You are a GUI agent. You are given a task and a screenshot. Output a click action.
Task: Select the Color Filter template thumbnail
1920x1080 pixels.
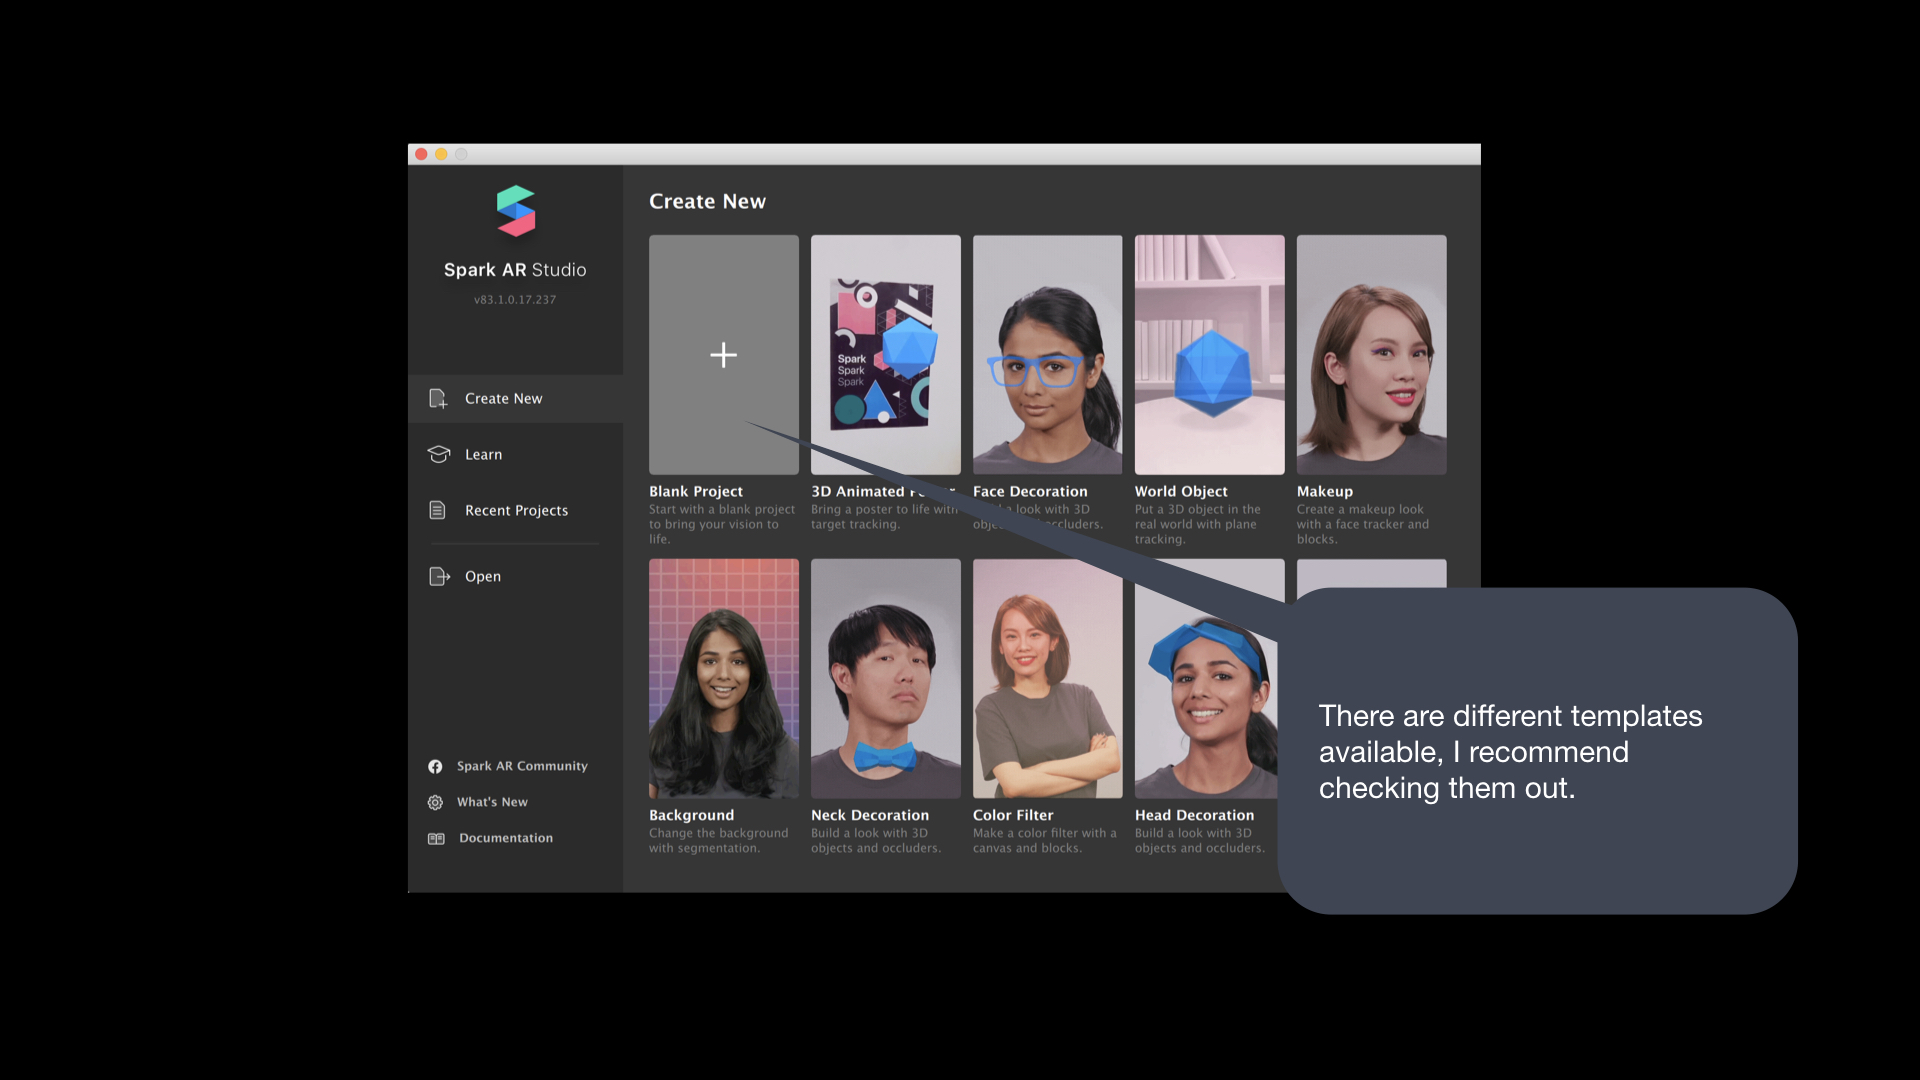click(x=1047, y=678)
